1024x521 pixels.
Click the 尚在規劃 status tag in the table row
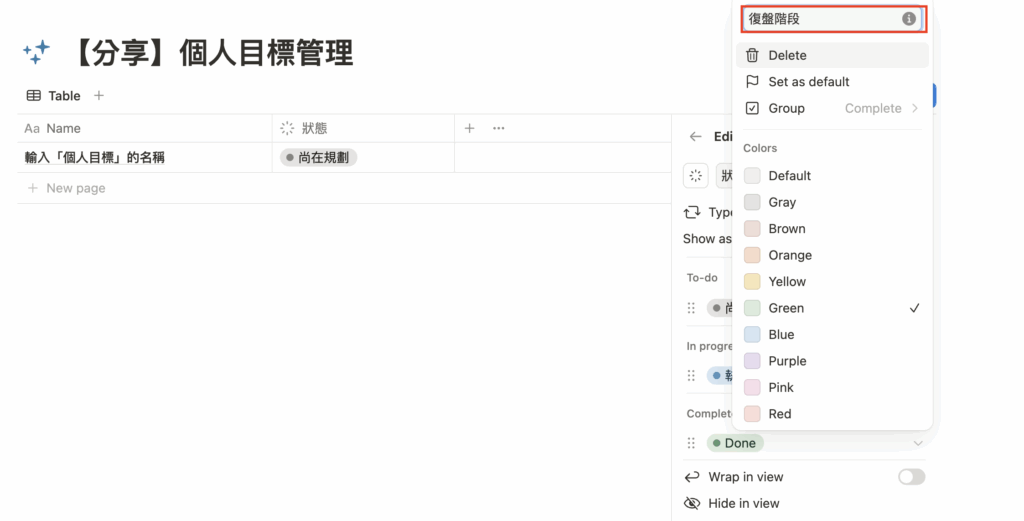pyautogui.click(x=318, y=157)
